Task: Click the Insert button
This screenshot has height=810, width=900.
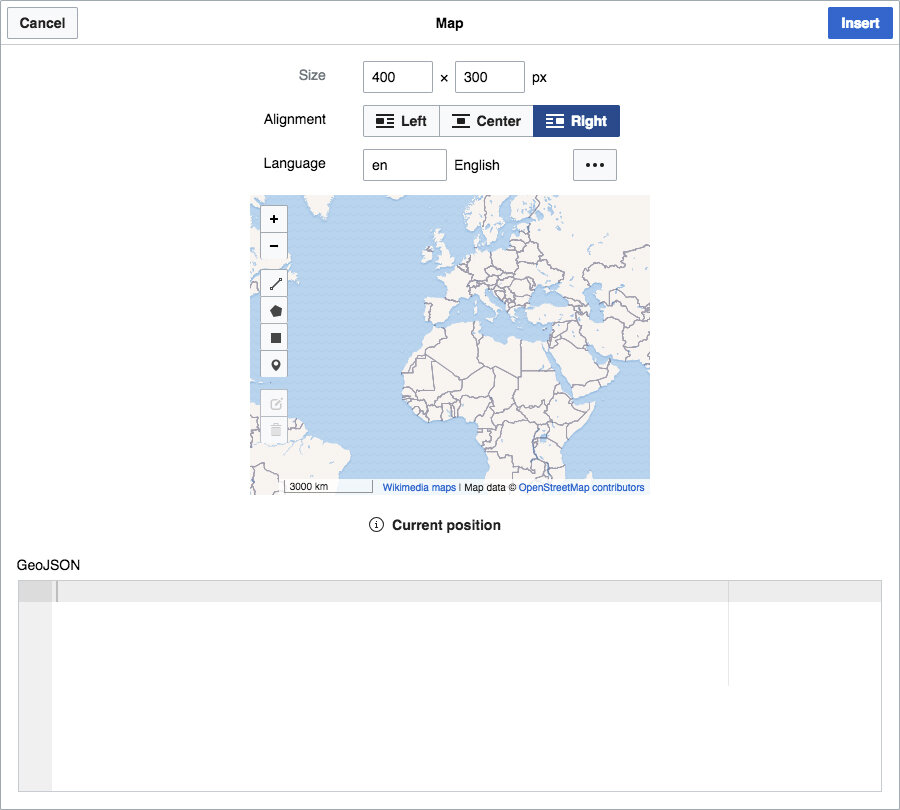Action: pos(860,23)
